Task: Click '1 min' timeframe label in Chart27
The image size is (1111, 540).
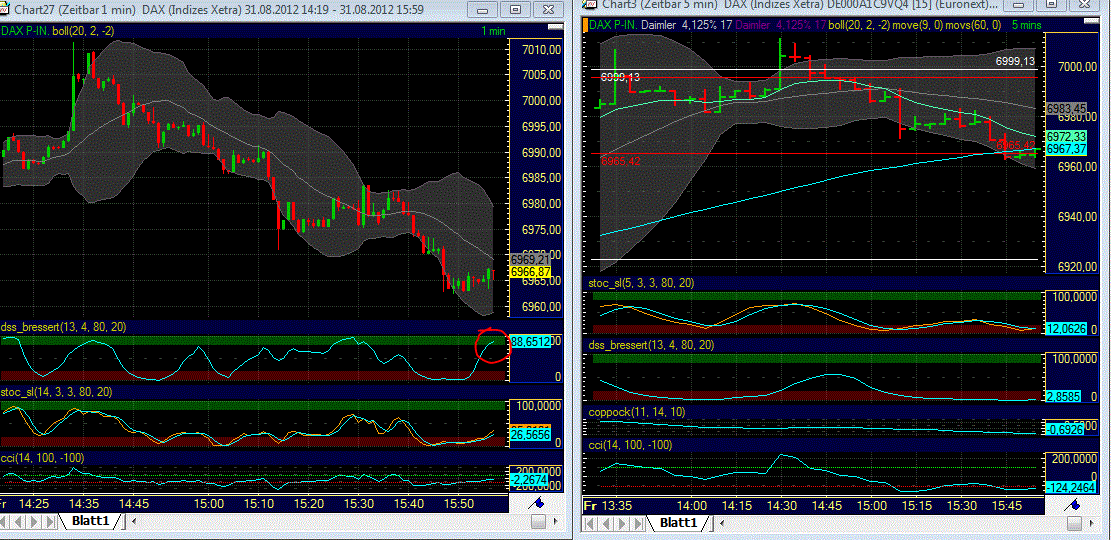Action: (493, 30)
